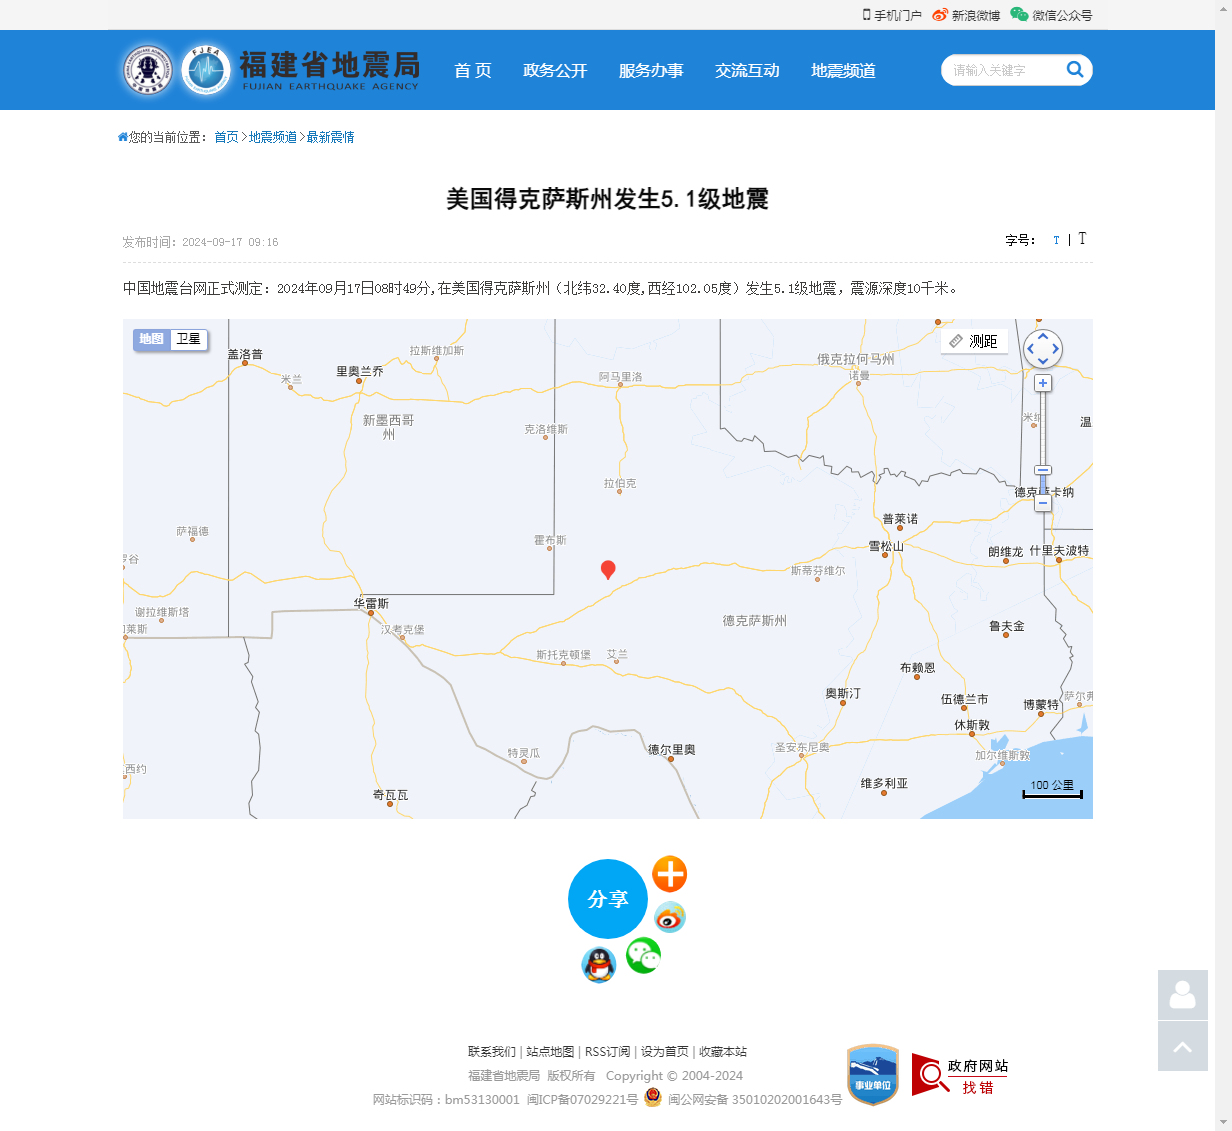
Task: Click the orange plus share icon
Action: [669, 874]
